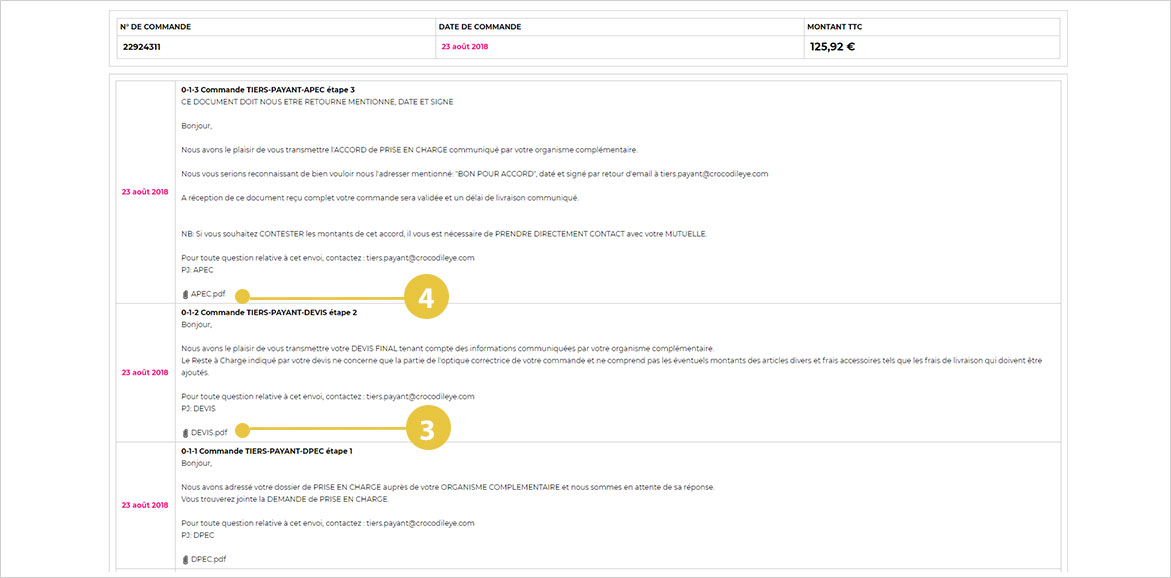Click the total amount 125,92 €

tap(832, 47)
